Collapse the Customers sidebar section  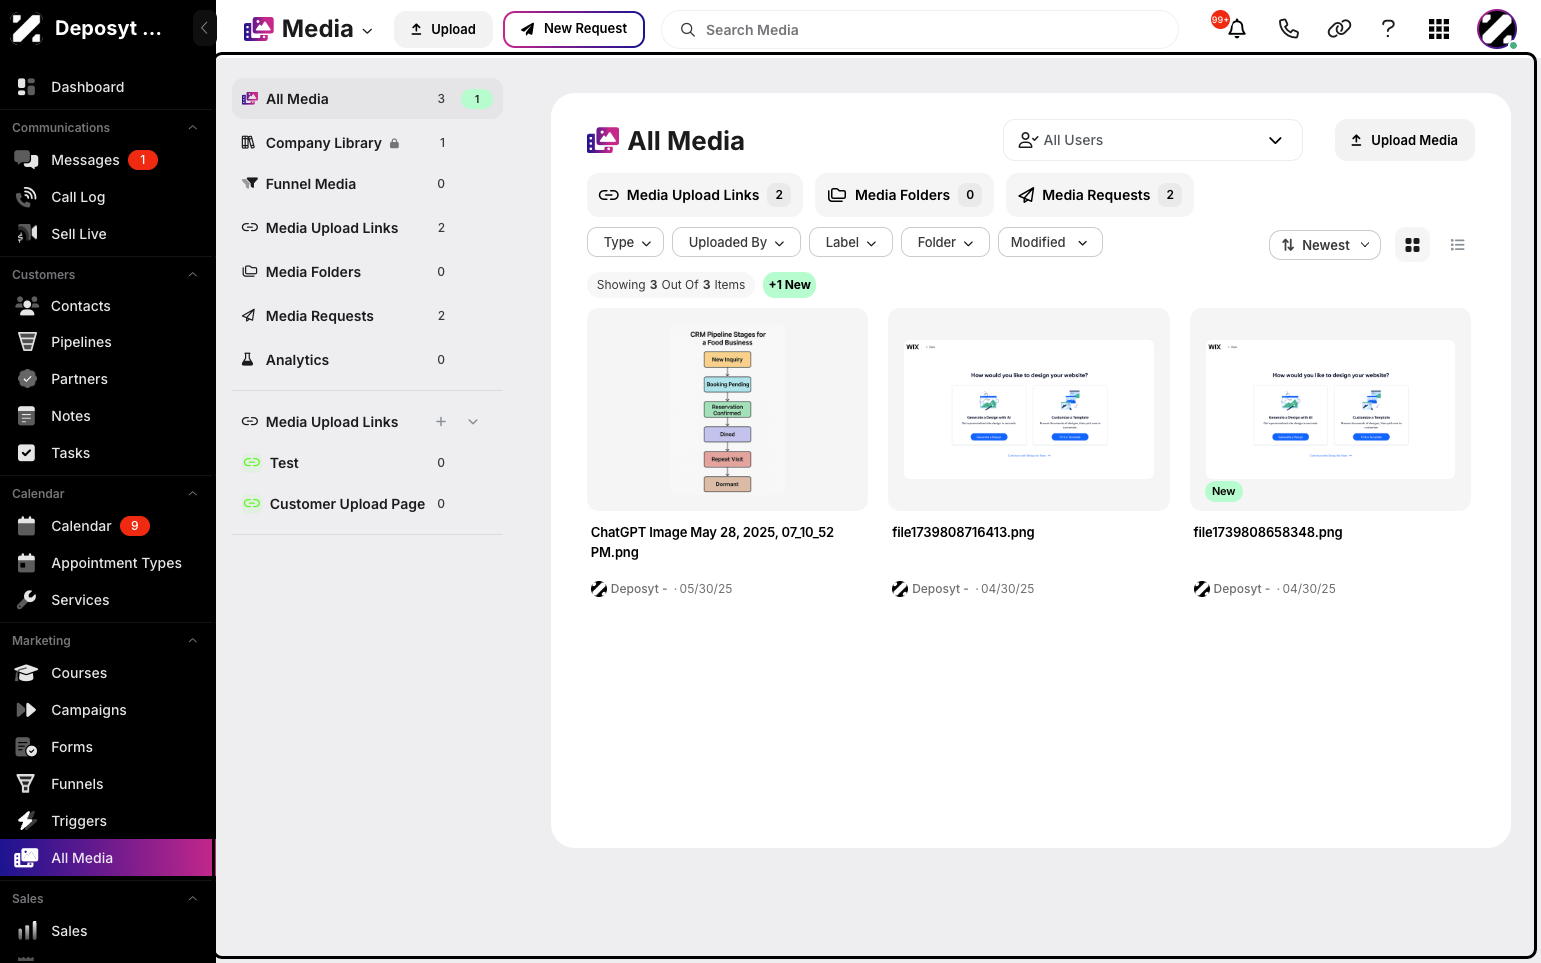coord(193,275)
